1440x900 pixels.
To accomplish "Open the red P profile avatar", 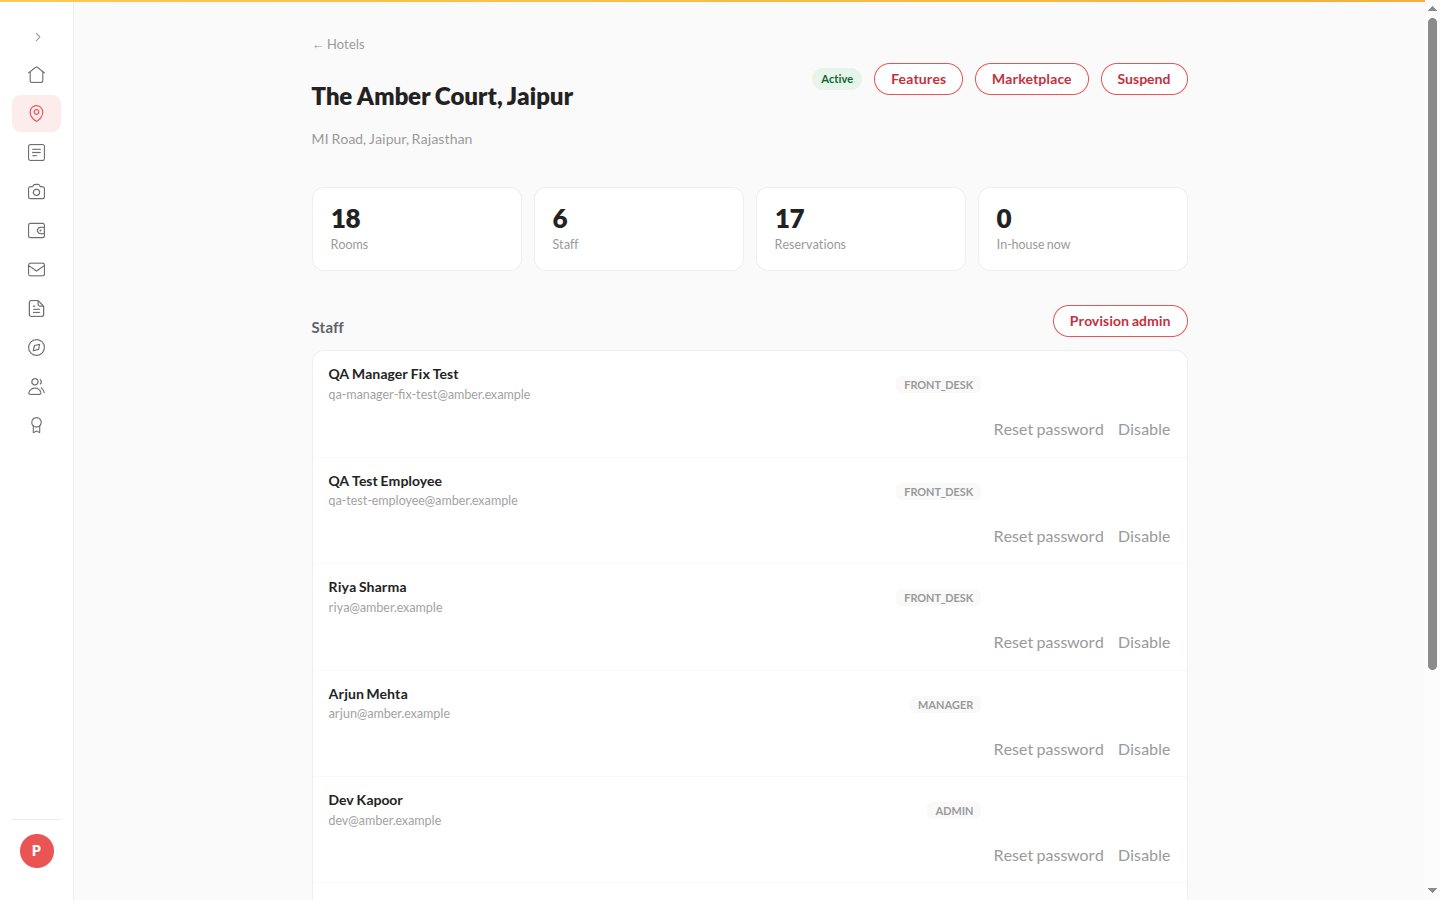I will click(x=37, y=851).
